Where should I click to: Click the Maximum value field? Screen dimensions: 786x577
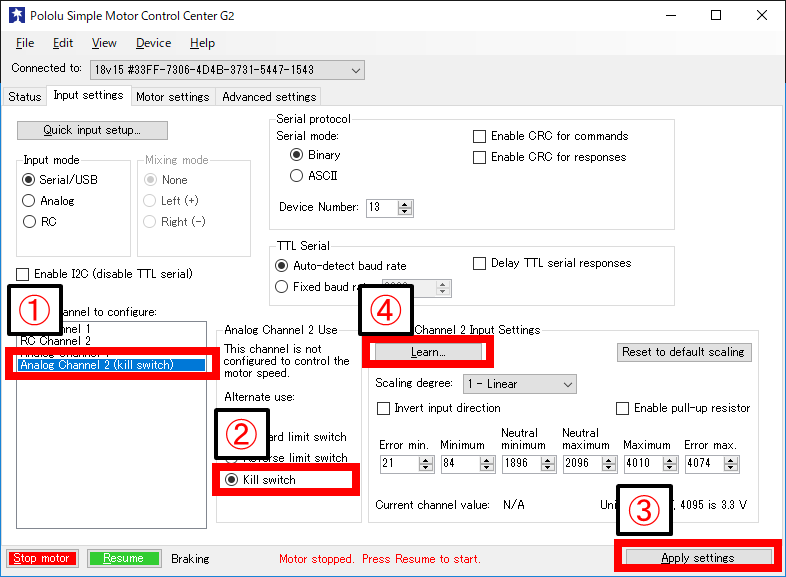click(x=644, y=464)
